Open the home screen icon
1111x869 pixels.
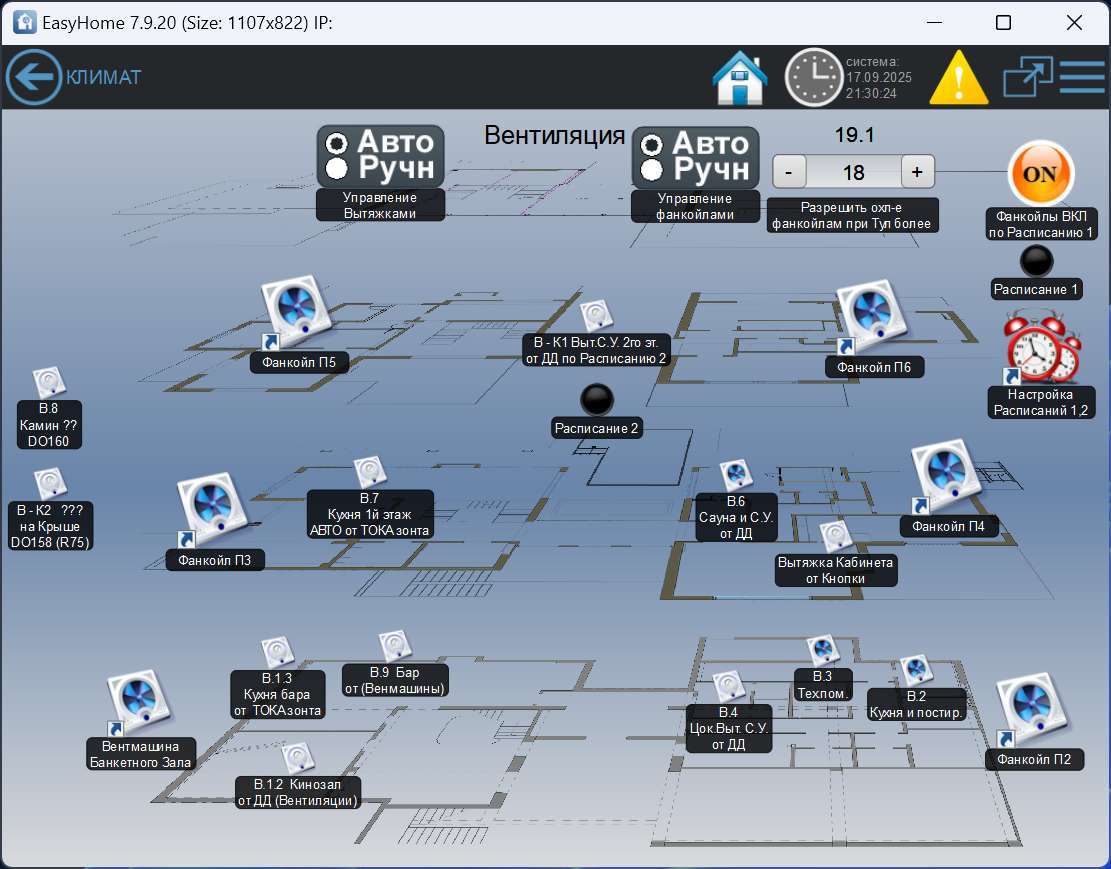pos(739,77)
